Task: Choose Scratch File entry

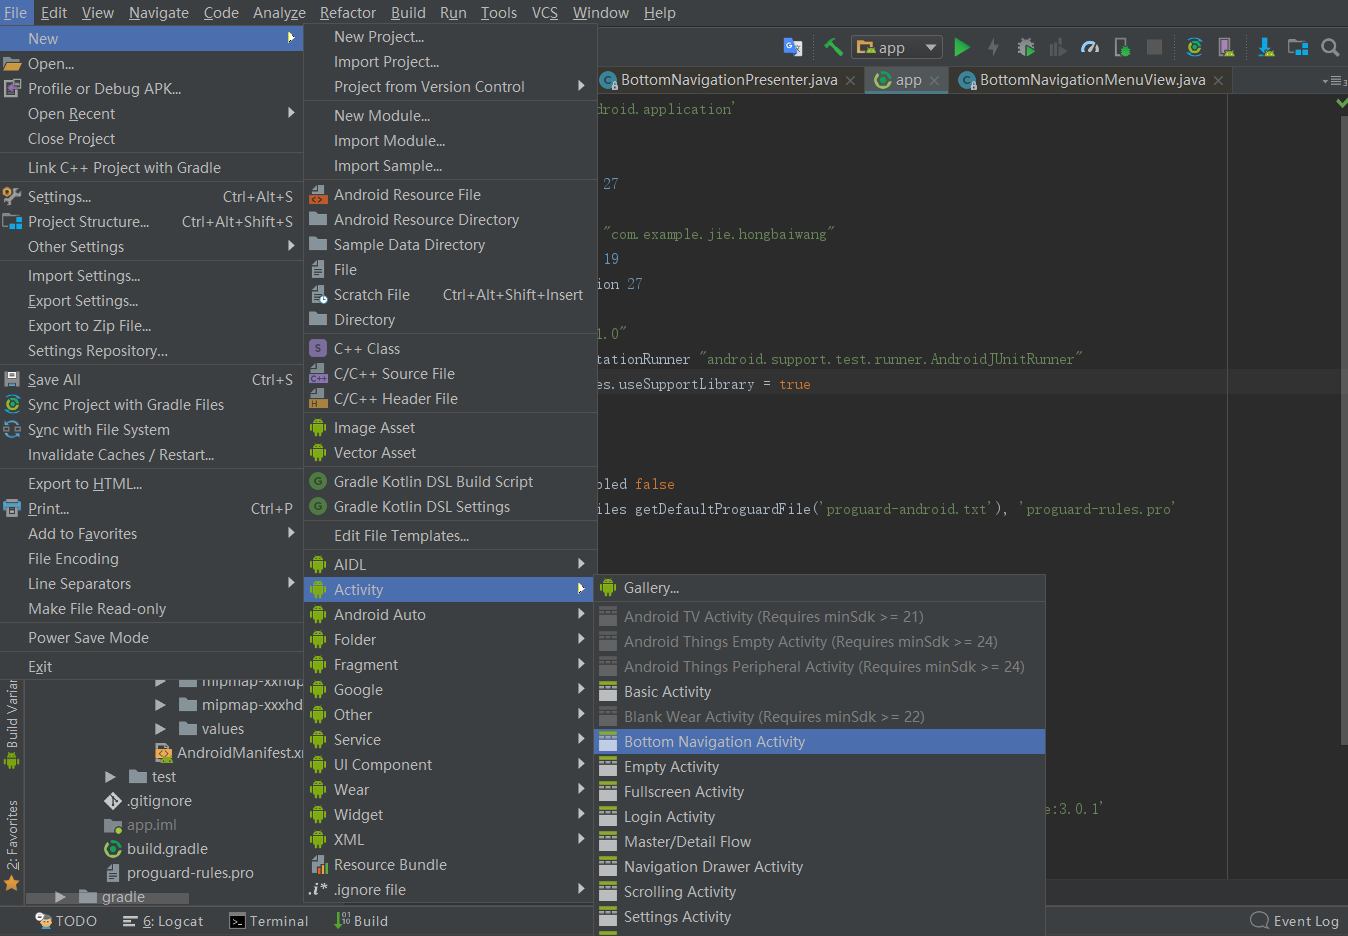Action: tap(450, 295)
